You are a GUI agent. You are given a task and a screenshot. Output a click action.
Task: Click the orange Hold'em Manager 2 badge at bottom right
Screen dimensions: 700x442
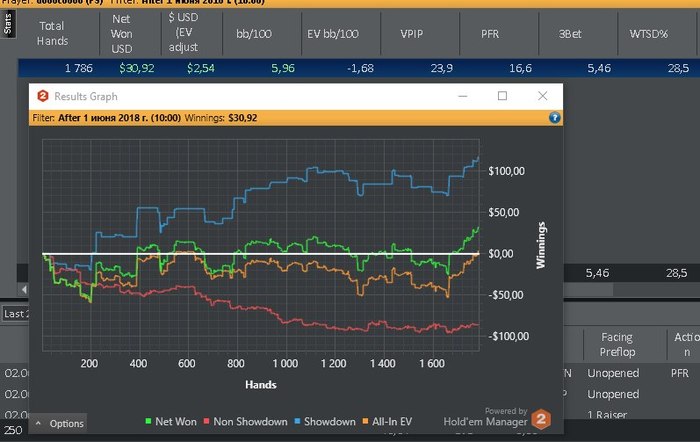point(541,419)
